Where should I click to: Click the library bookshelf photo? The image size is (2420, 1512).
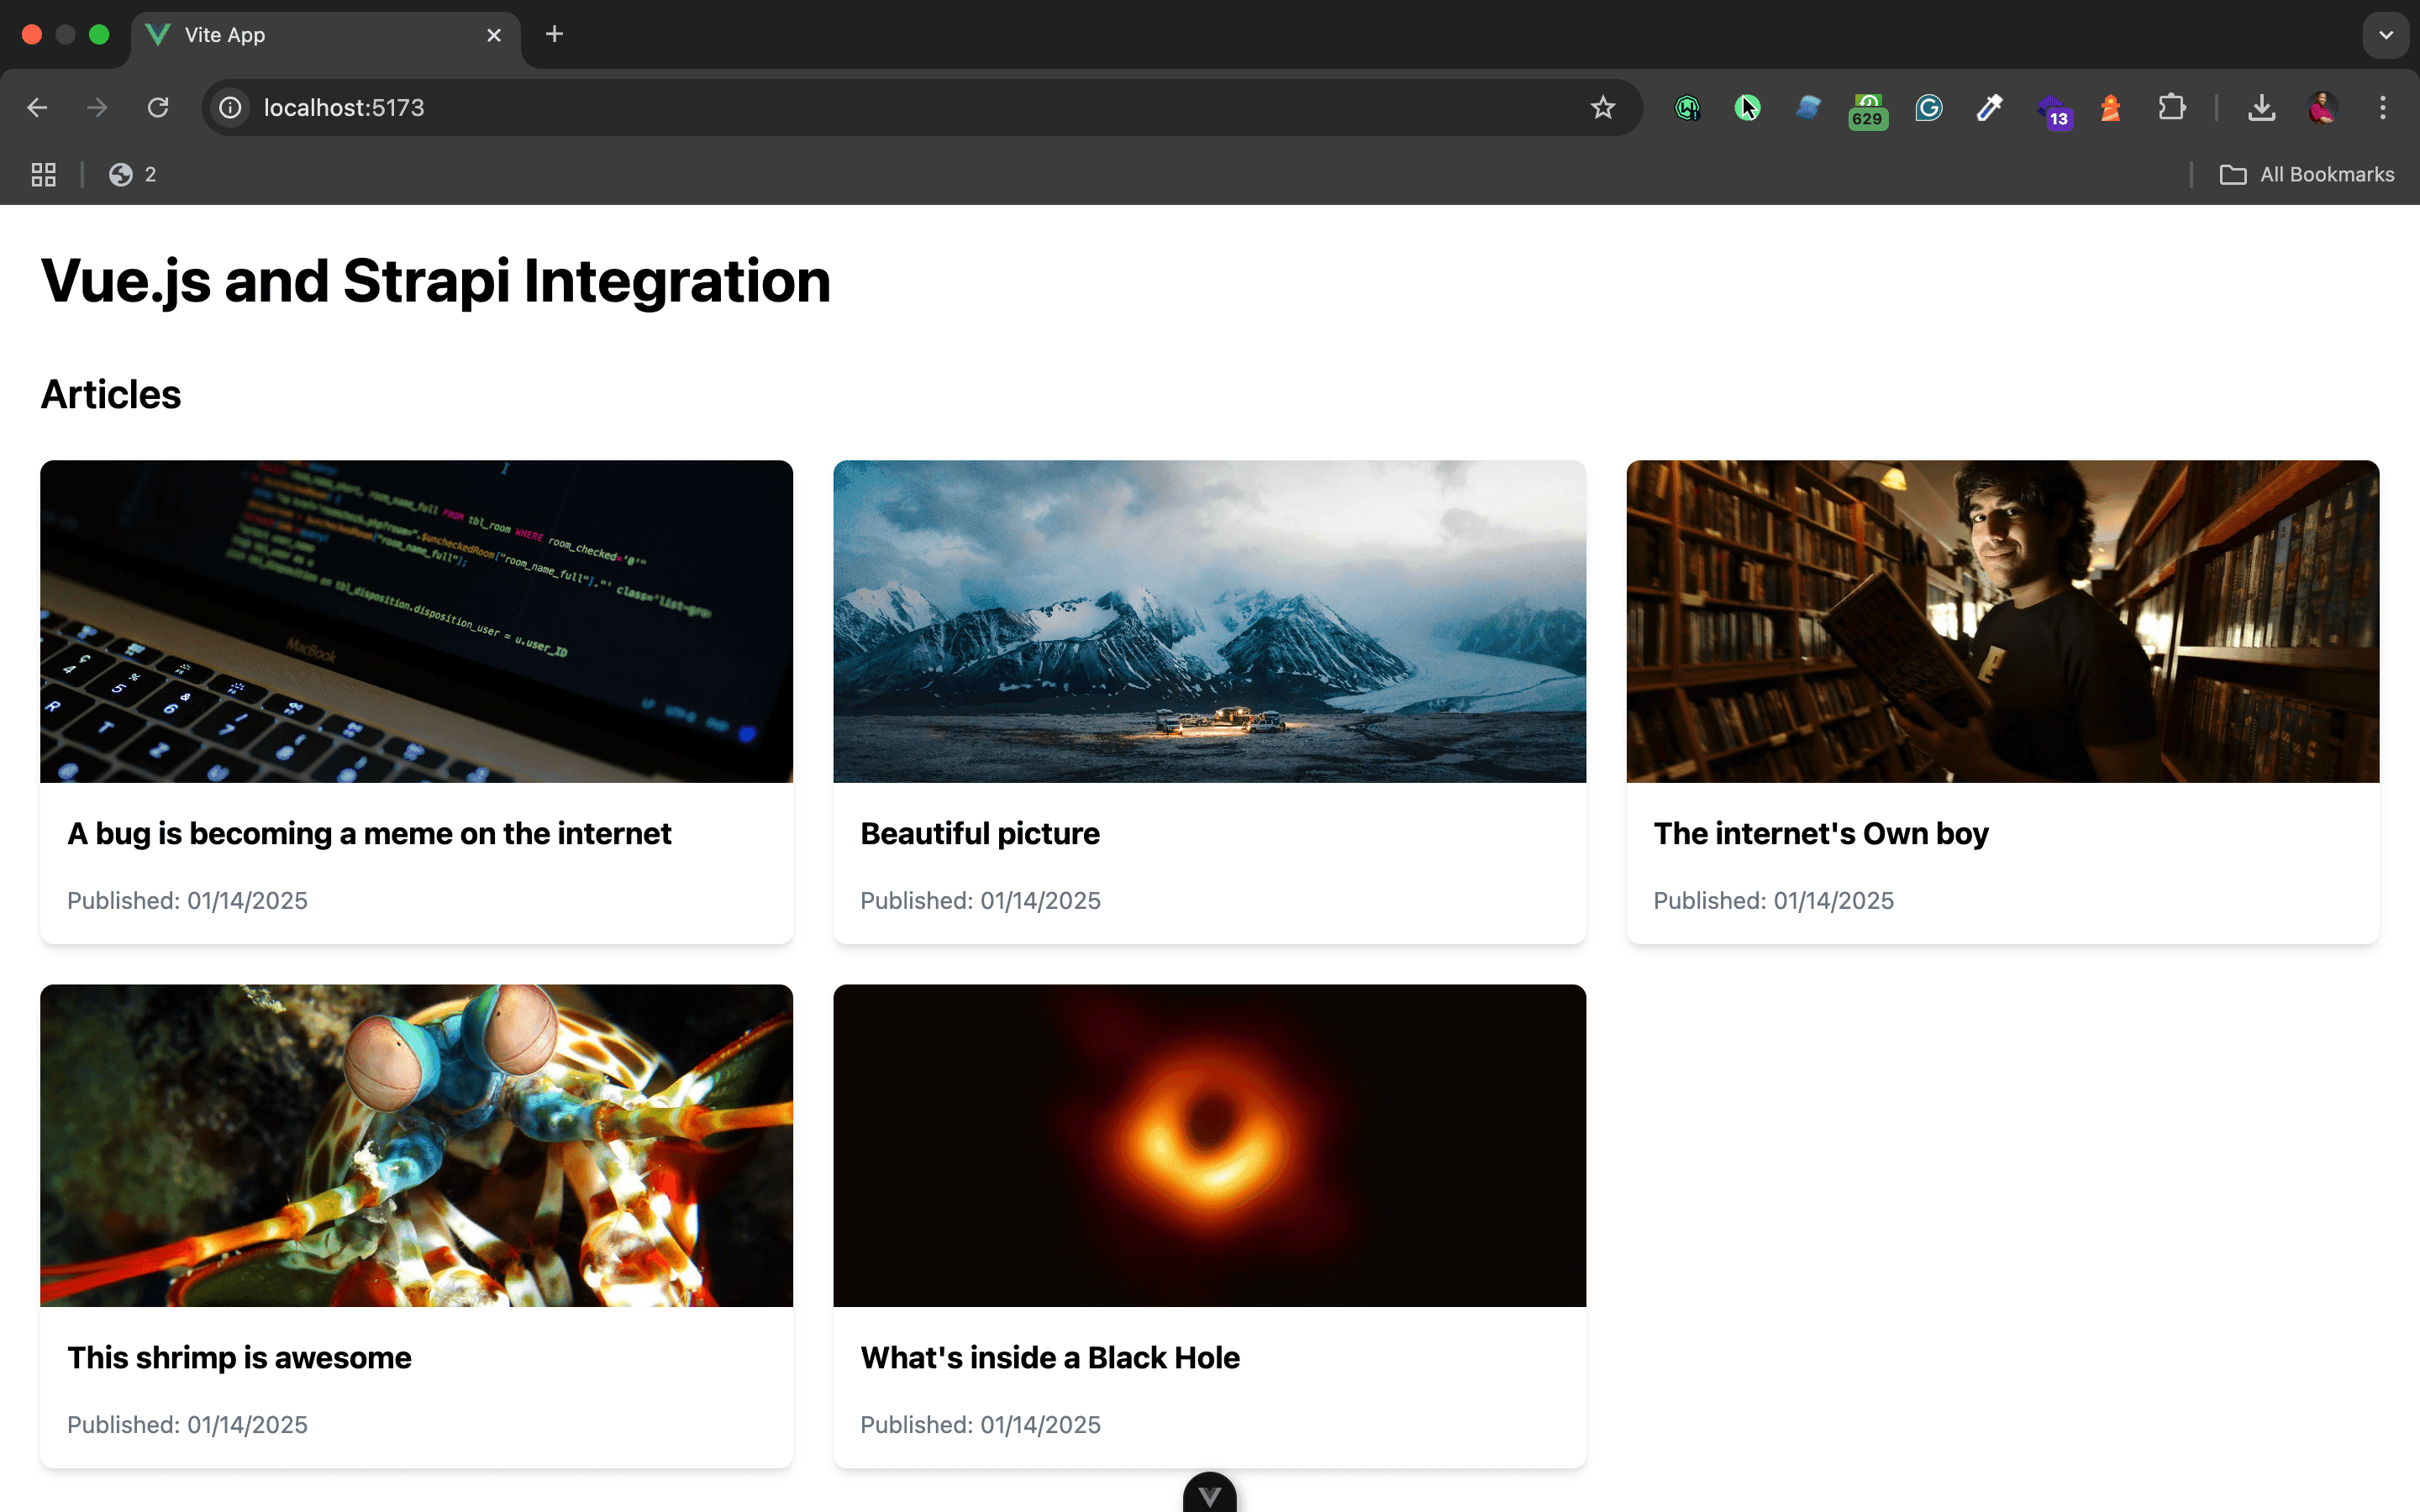click(x=2002, y=621)
